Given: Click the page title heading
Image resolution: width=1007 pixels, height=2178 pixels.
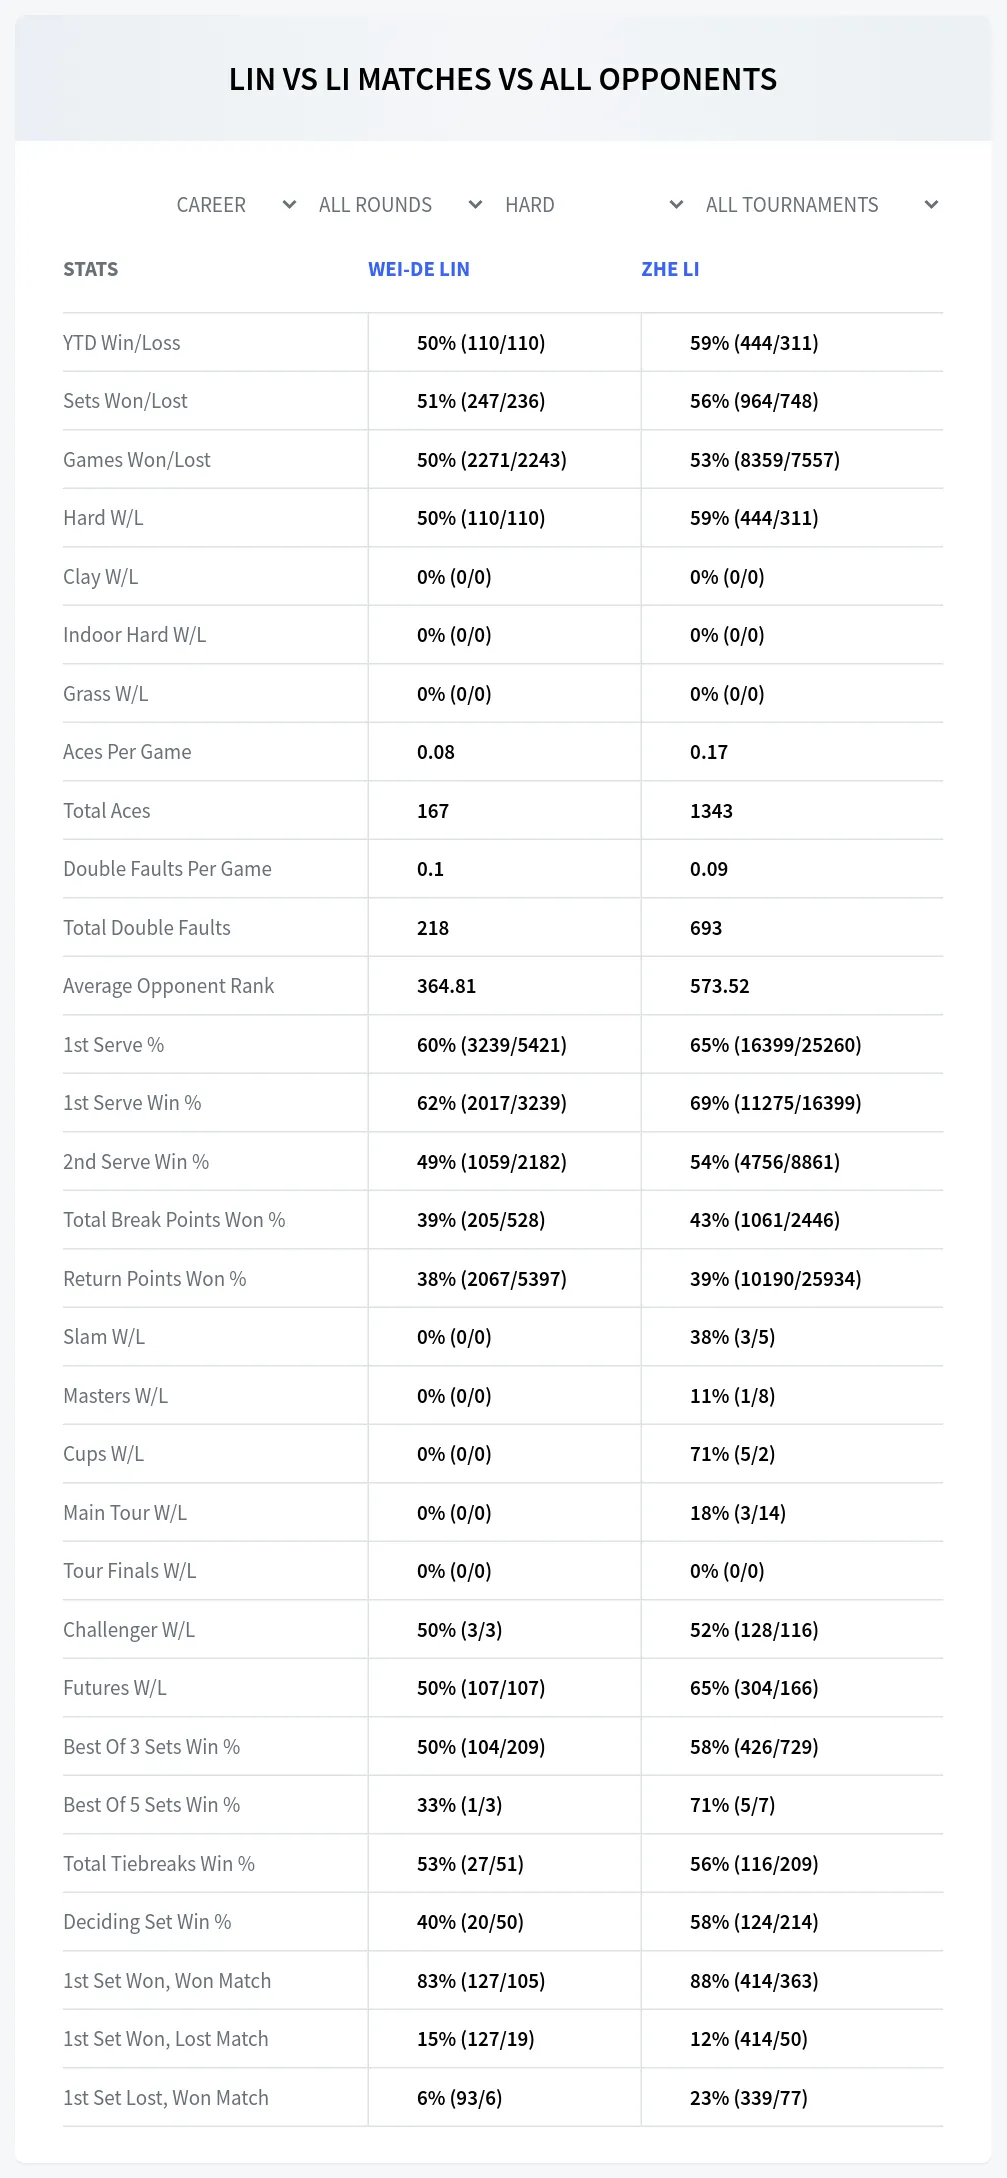Looking at the screenshot, I should (x=503, y=79).
